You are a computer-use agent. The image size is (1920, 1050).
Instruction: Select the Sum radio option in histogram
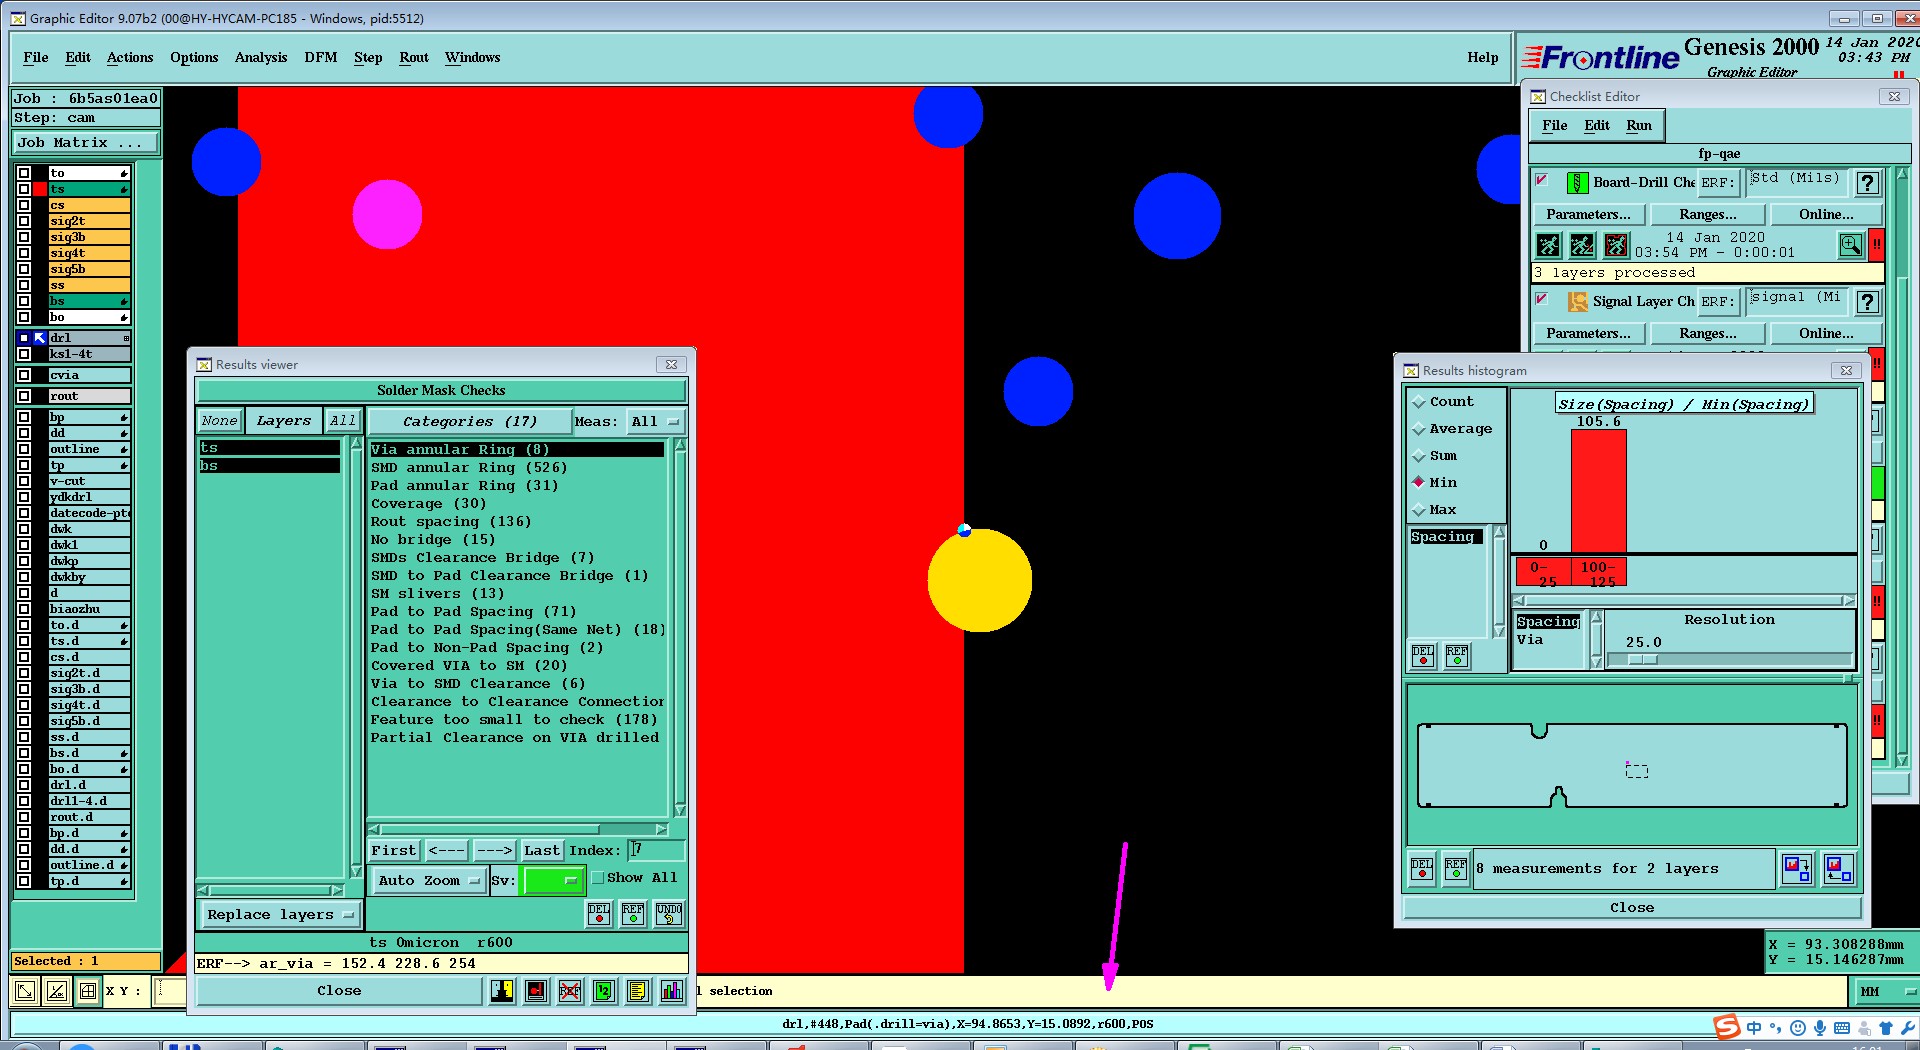coord(1418,456)
